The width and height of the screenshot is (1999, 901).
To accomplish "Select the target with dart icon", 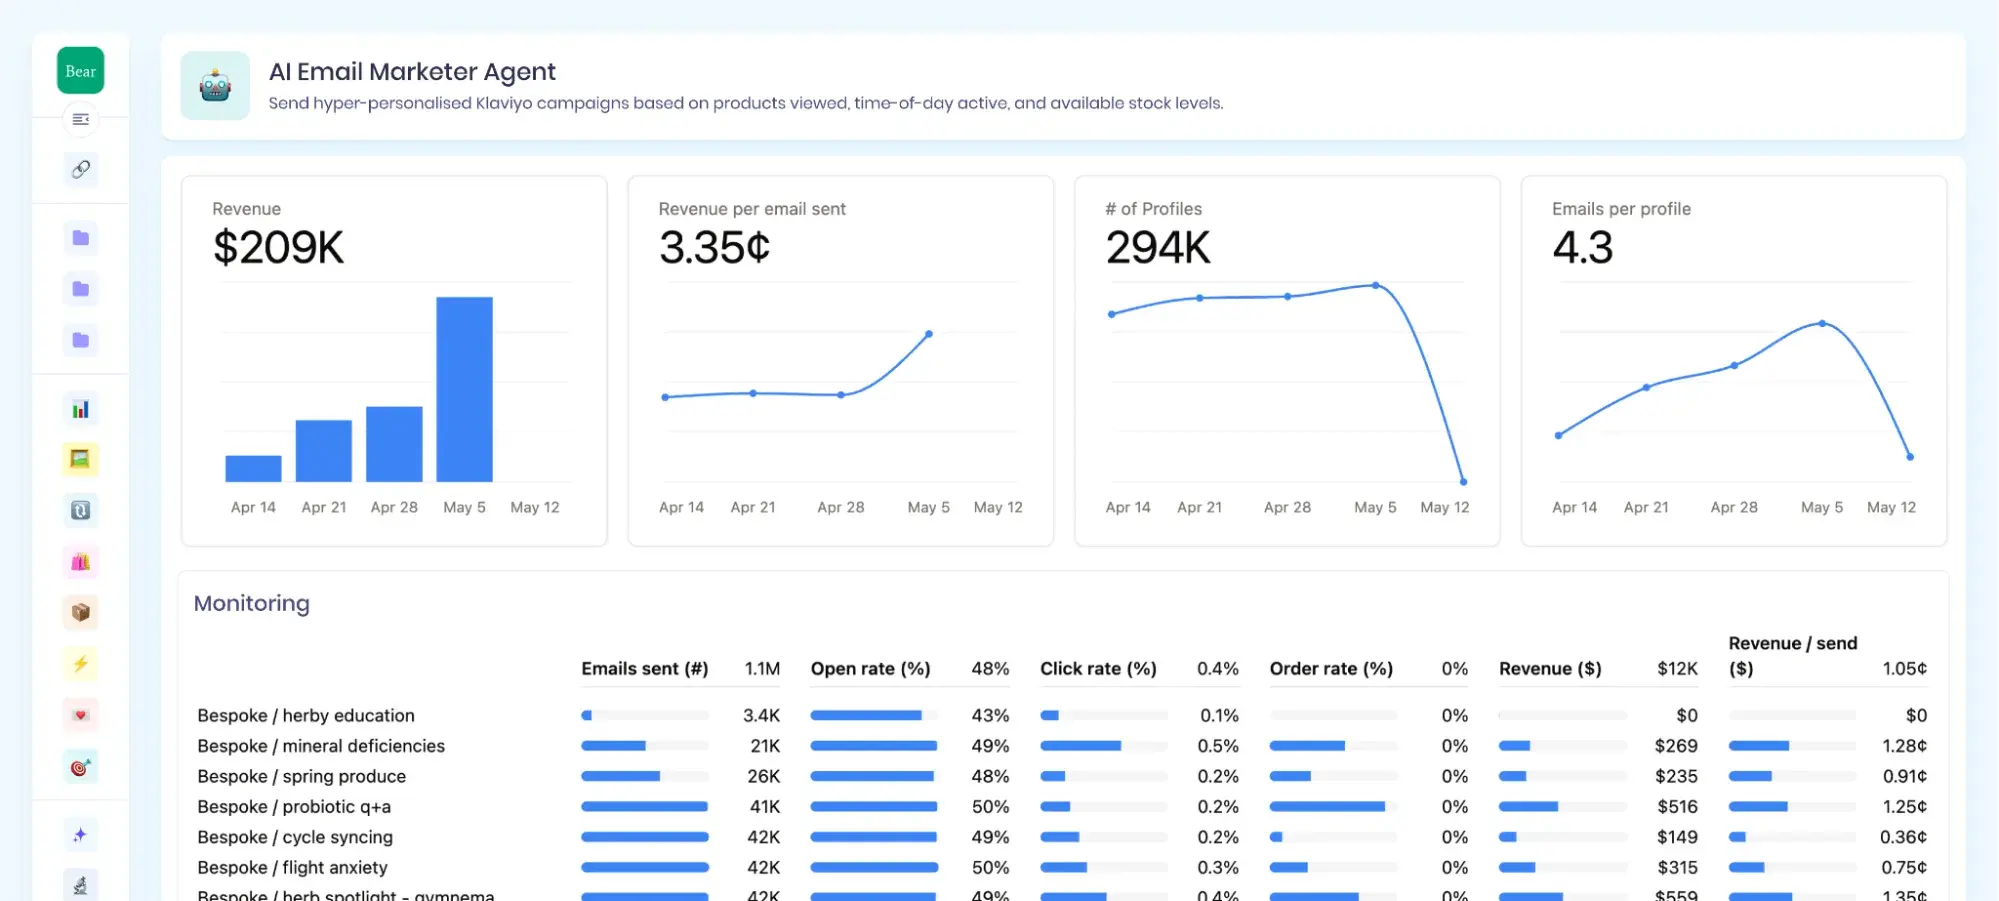I will click(x=81, y=767).
